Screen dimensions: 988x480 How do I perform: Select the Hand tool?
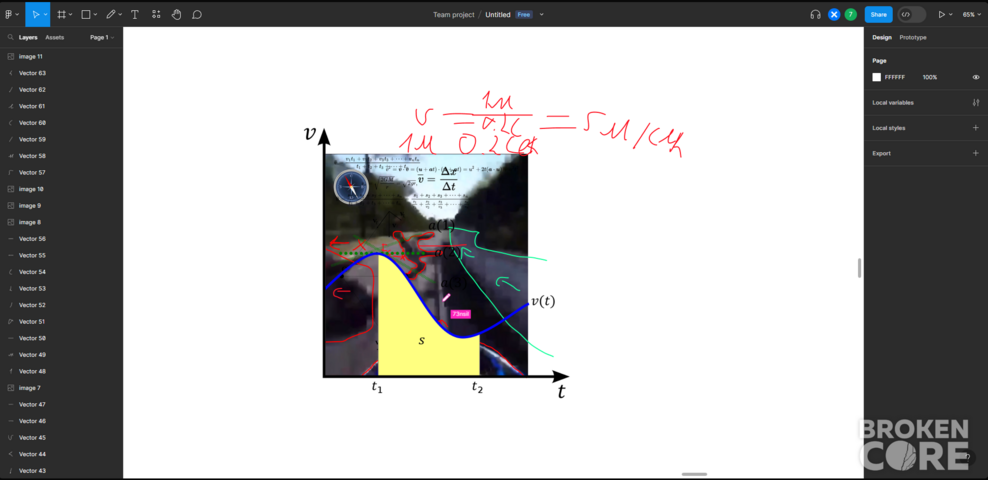pyautogui.click(x=177, y=14)
